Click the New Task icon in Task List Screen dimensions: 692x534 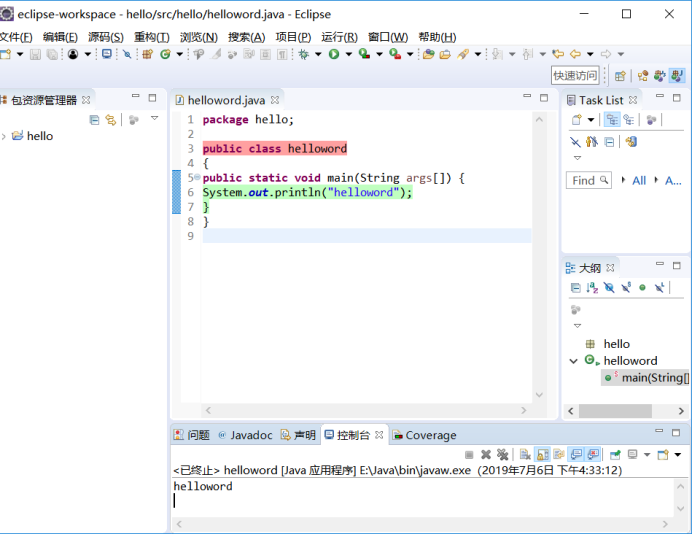577,119
